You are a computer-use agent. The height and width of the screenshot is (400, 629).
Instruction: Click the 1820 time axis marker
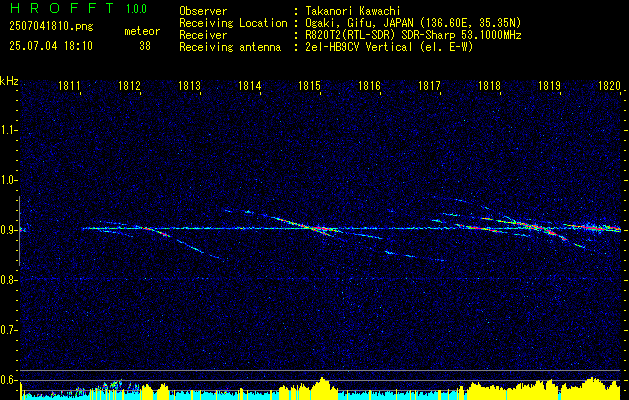click(609, 85)
